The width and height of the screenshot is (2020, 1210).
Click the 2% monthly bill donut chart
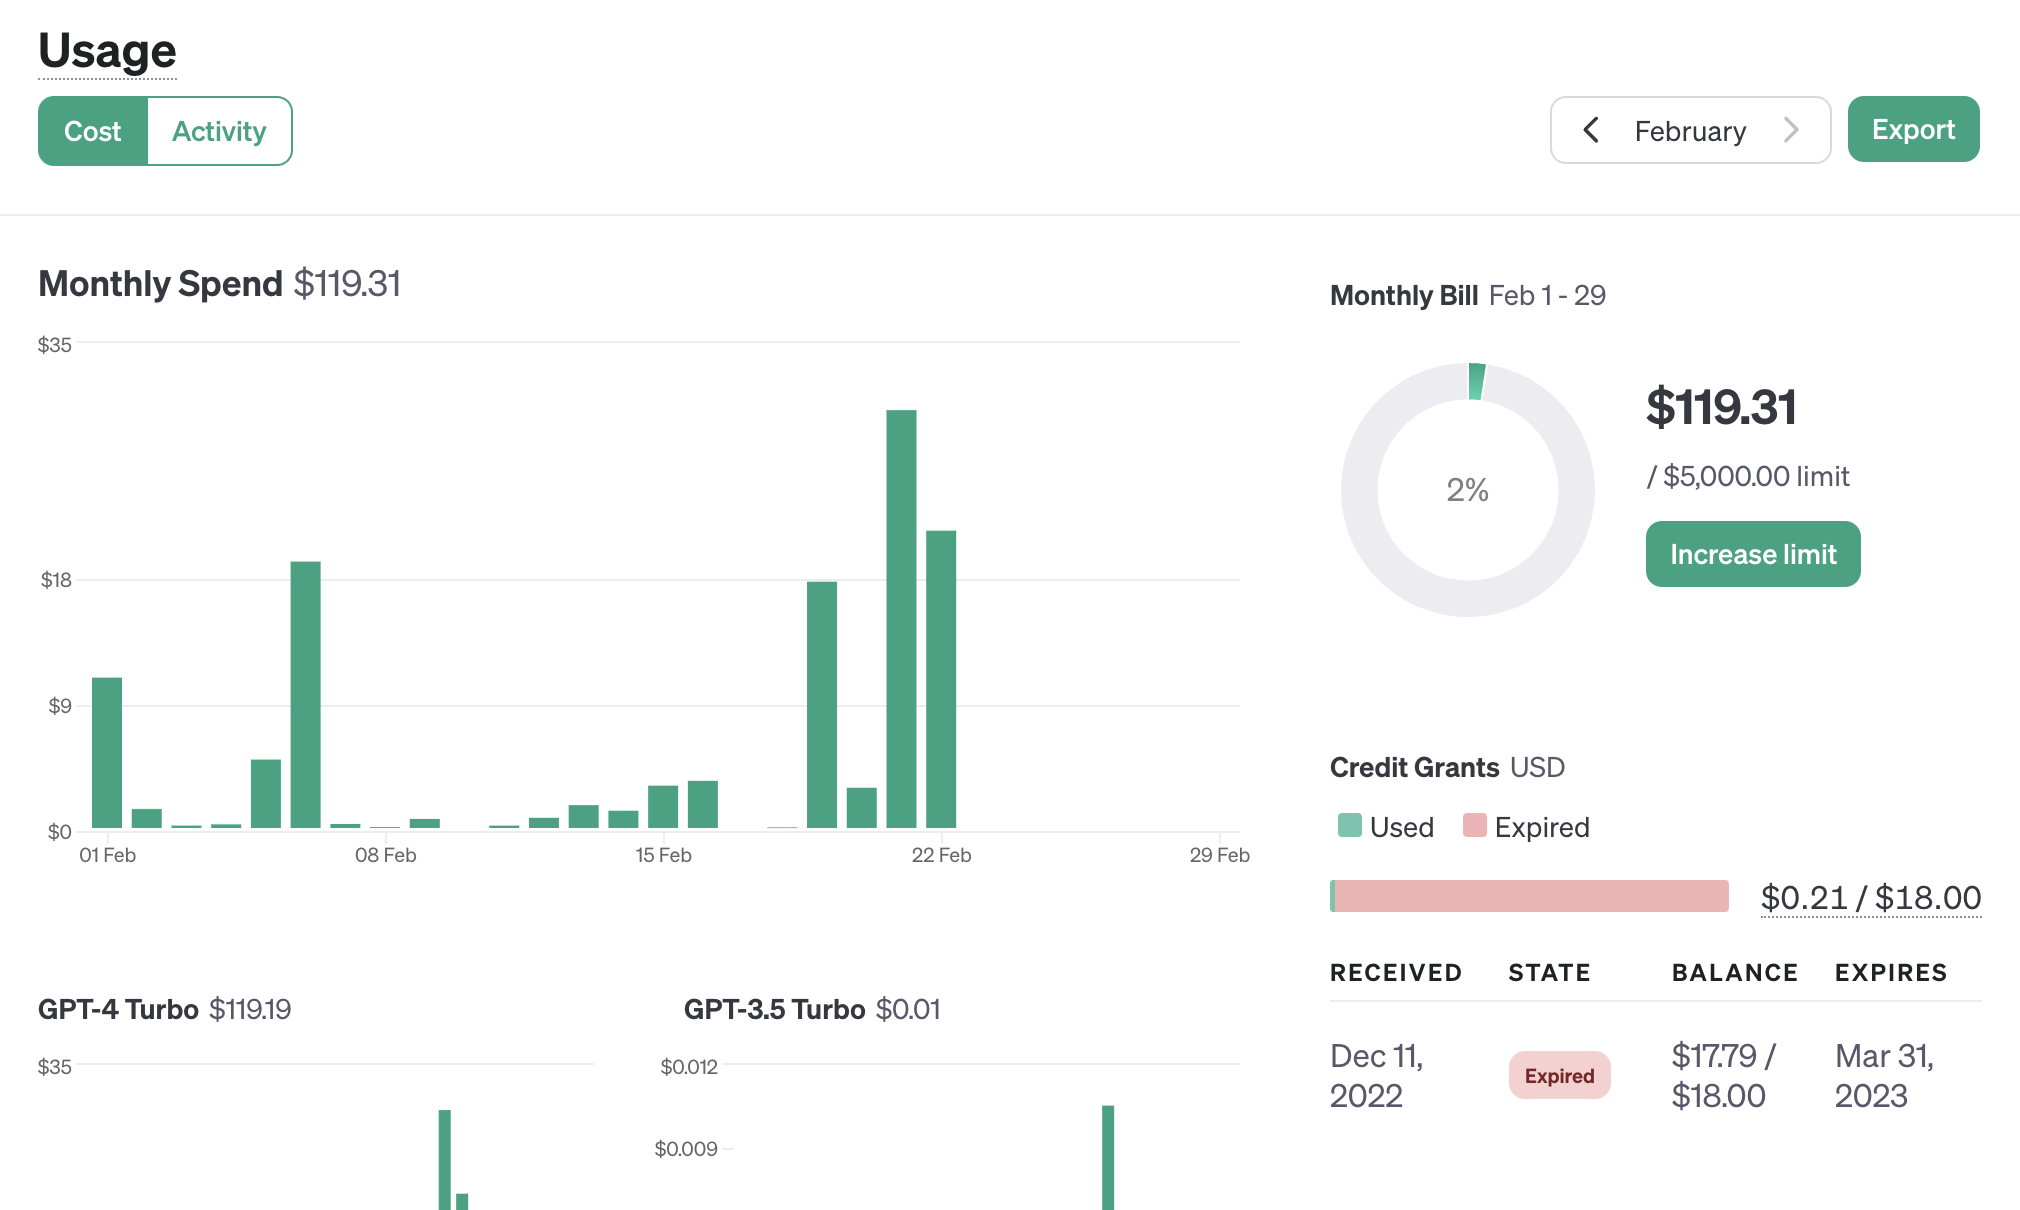pyautogui.click(x=1467, y=490)
